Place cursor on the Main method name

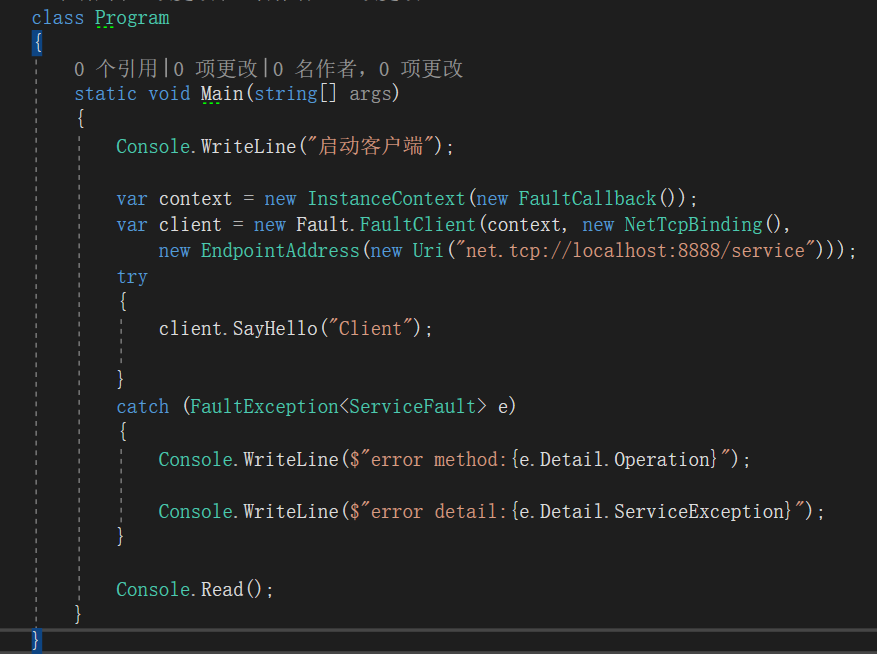tap(221, 94)
